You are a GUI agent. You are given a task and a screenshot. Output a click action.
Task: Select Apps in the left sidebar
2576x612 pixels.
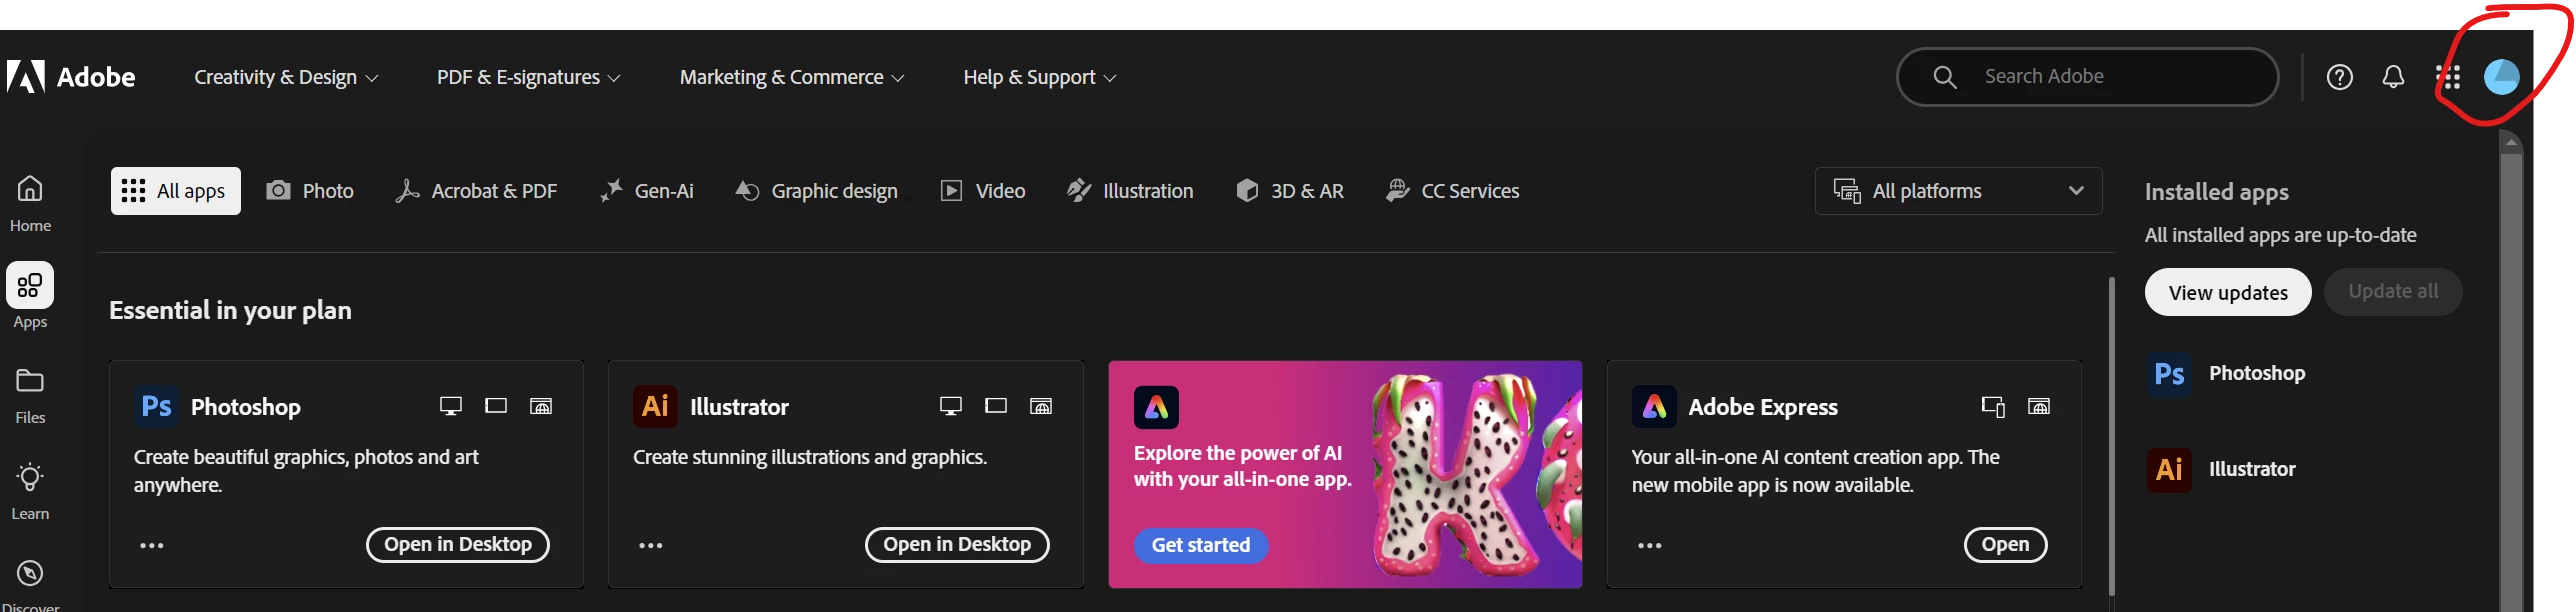click(30, 297)
